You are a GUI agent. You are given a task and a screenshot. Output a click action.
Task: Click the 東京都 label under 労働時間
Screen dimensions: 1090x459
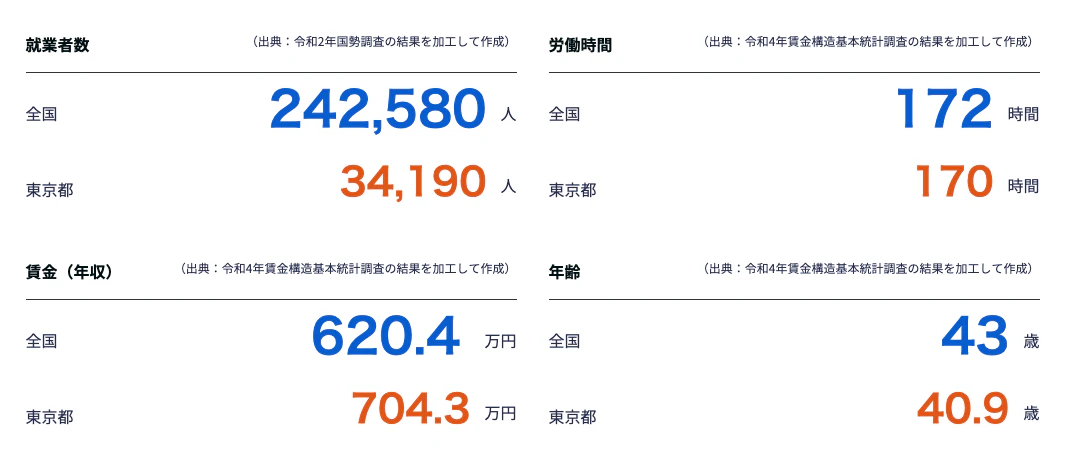[572, 189]
